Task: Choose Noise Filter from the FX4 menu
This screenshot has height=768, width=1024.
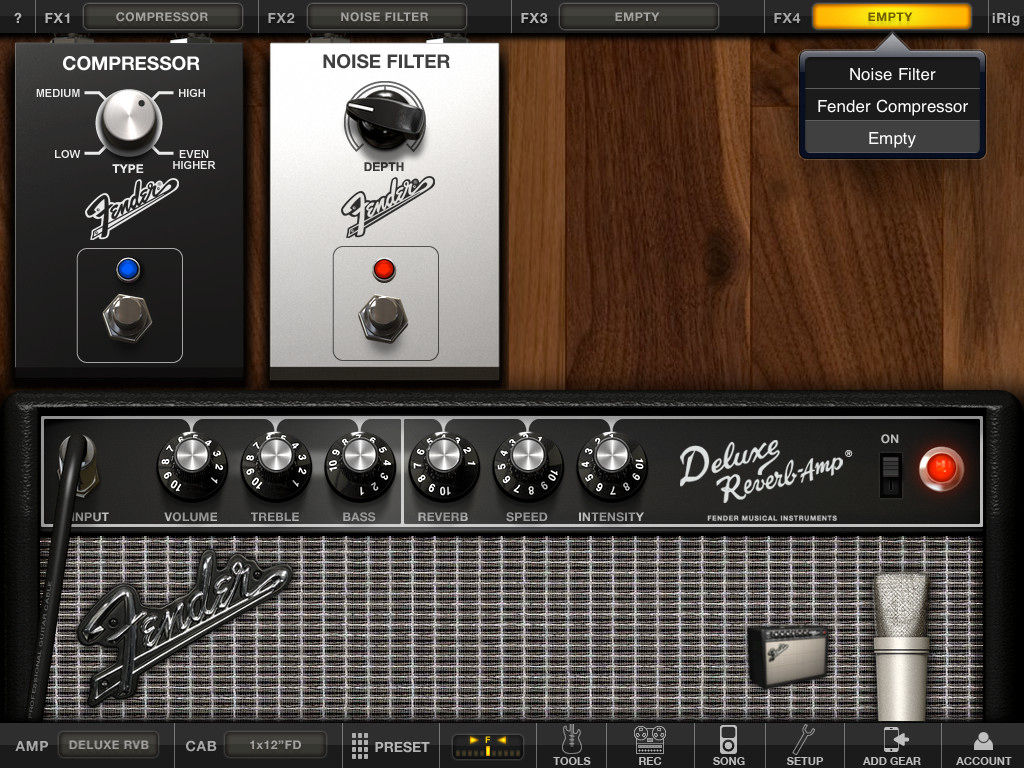Action: (892, 74)
